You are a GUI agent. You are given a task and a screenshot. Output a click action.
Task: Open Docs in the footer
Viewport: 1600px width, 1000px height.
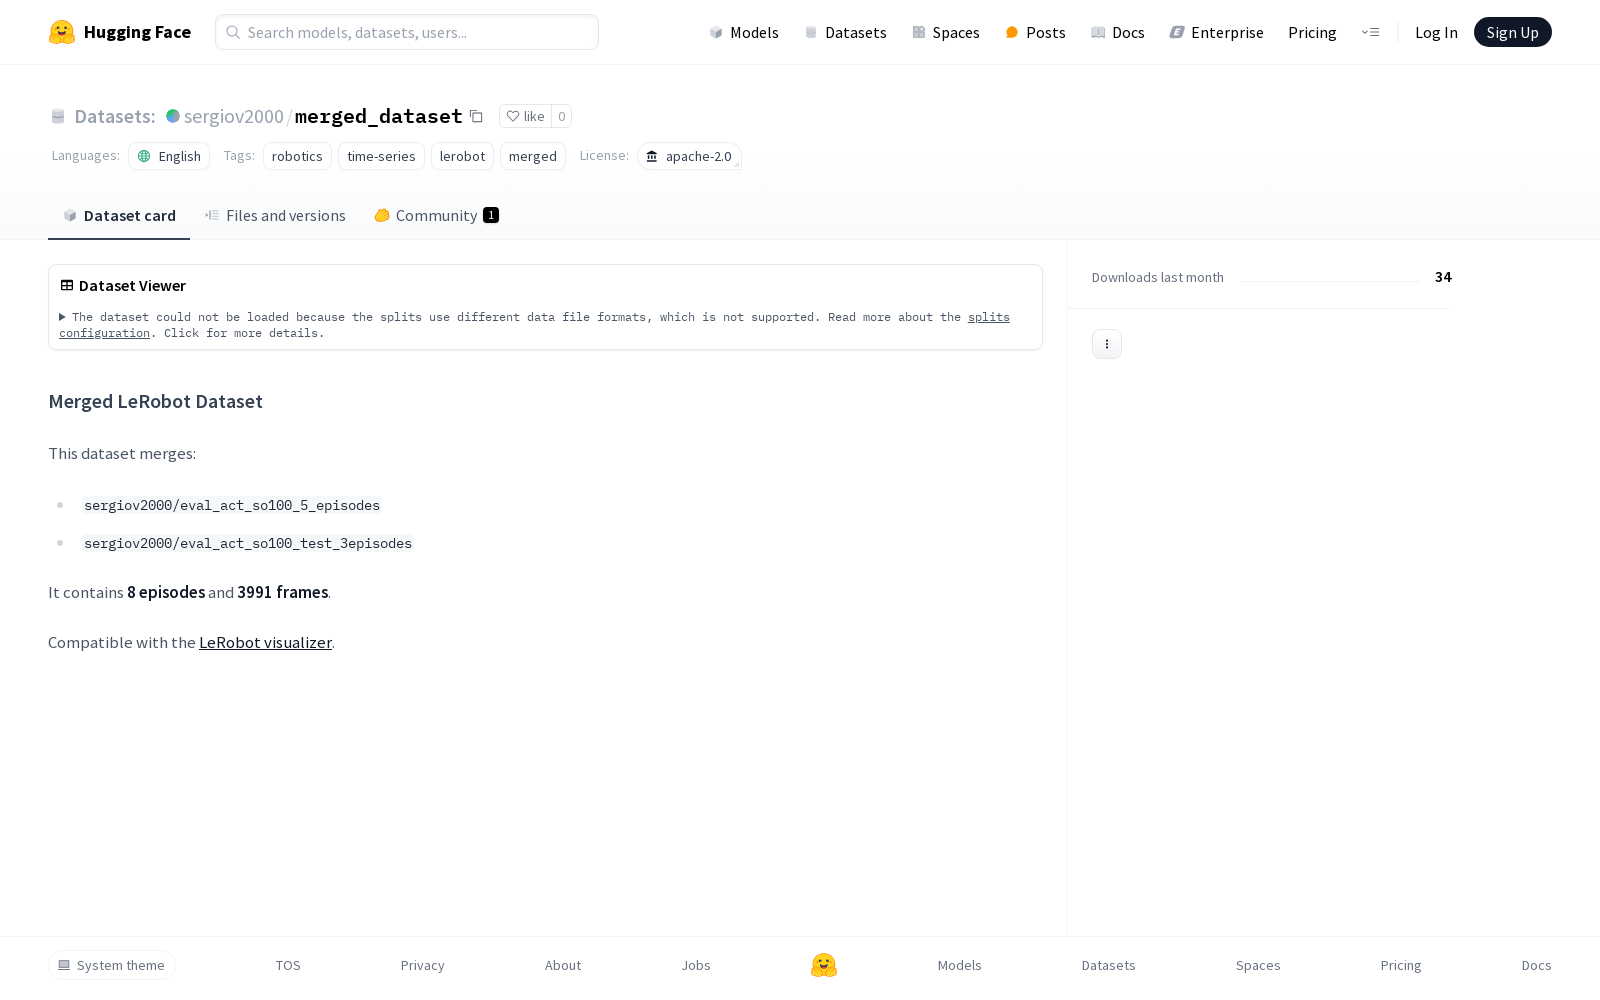pos(1537,965)
